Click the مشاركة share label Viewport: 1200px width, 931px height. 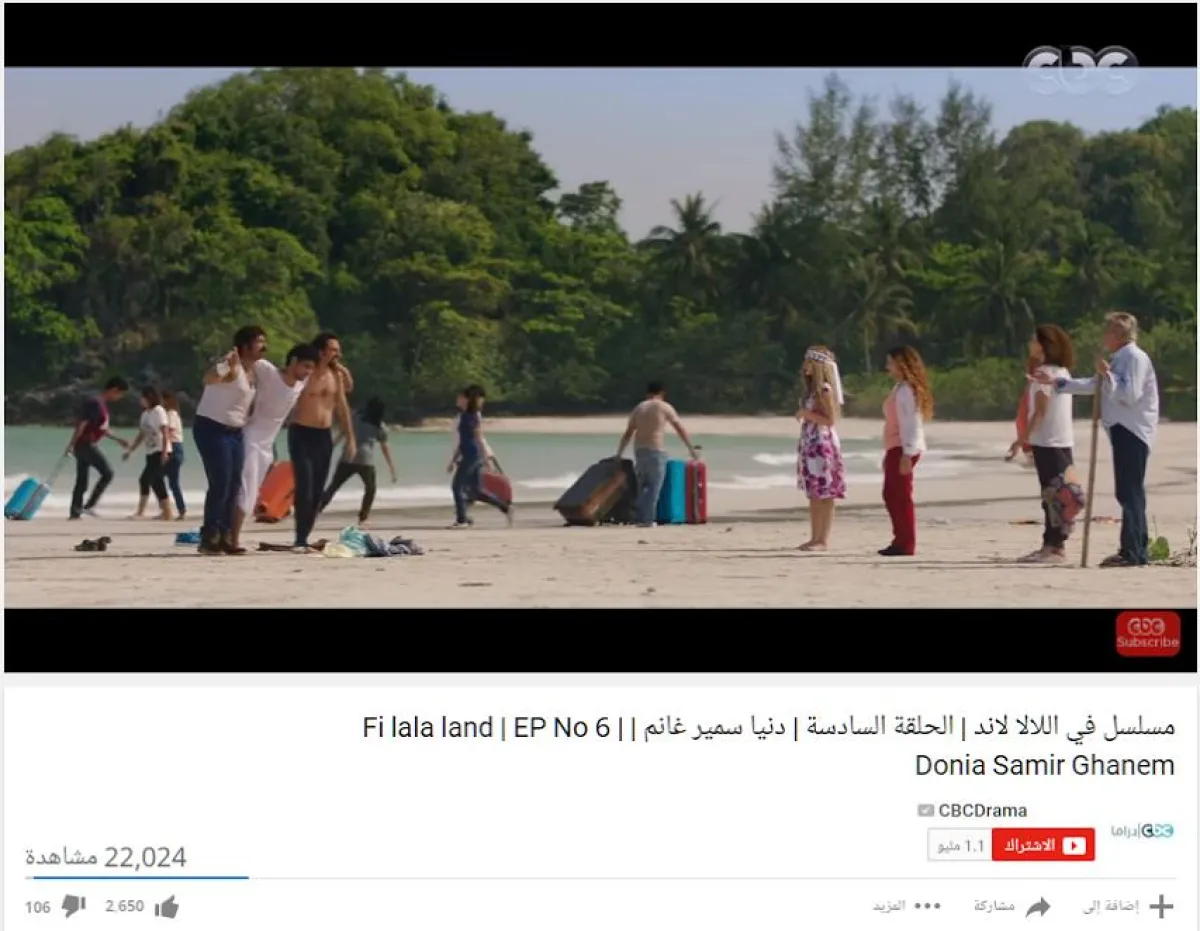point(994,906)
